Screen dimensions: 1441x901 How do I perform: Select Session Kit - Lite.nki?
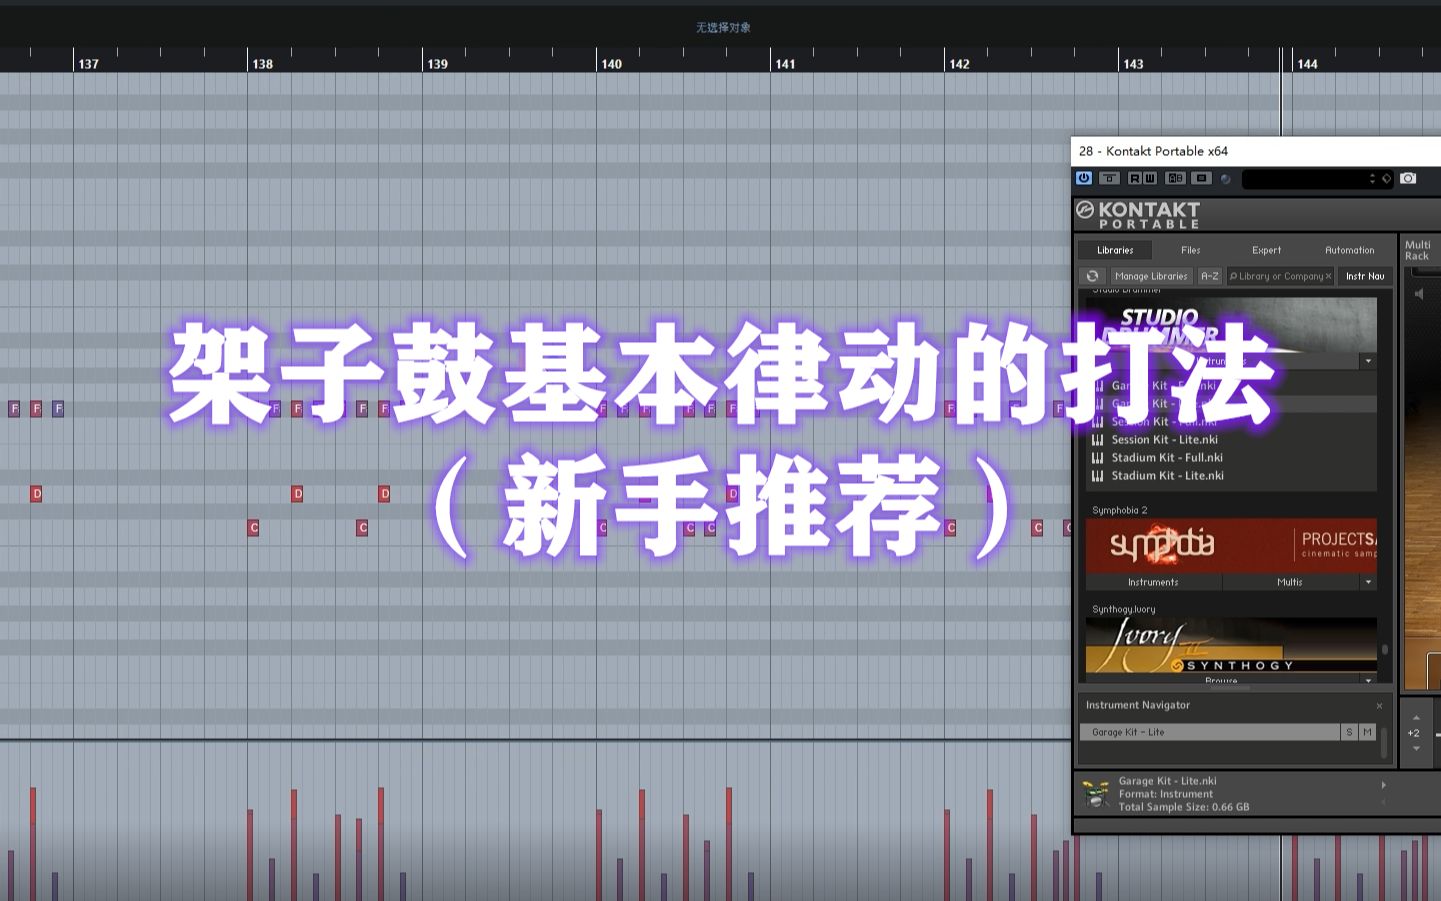pos(1164,440)
